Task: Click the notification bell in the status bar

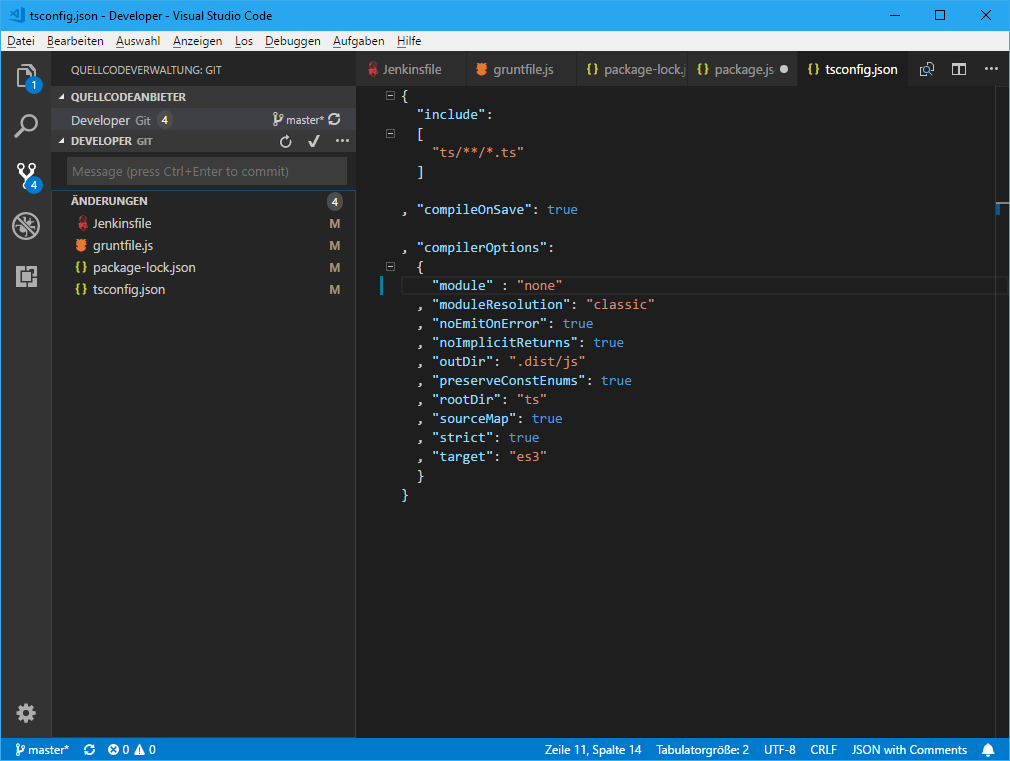Action: tap(988, 749)
